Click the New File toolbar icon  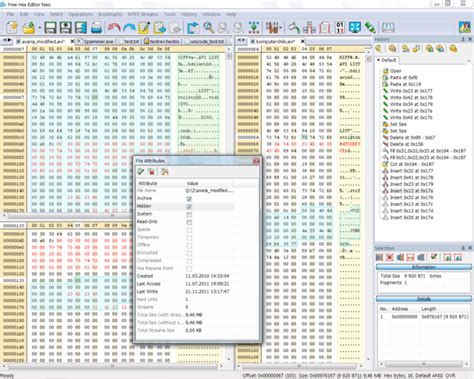pyautogui.click(x=12, y=28)
